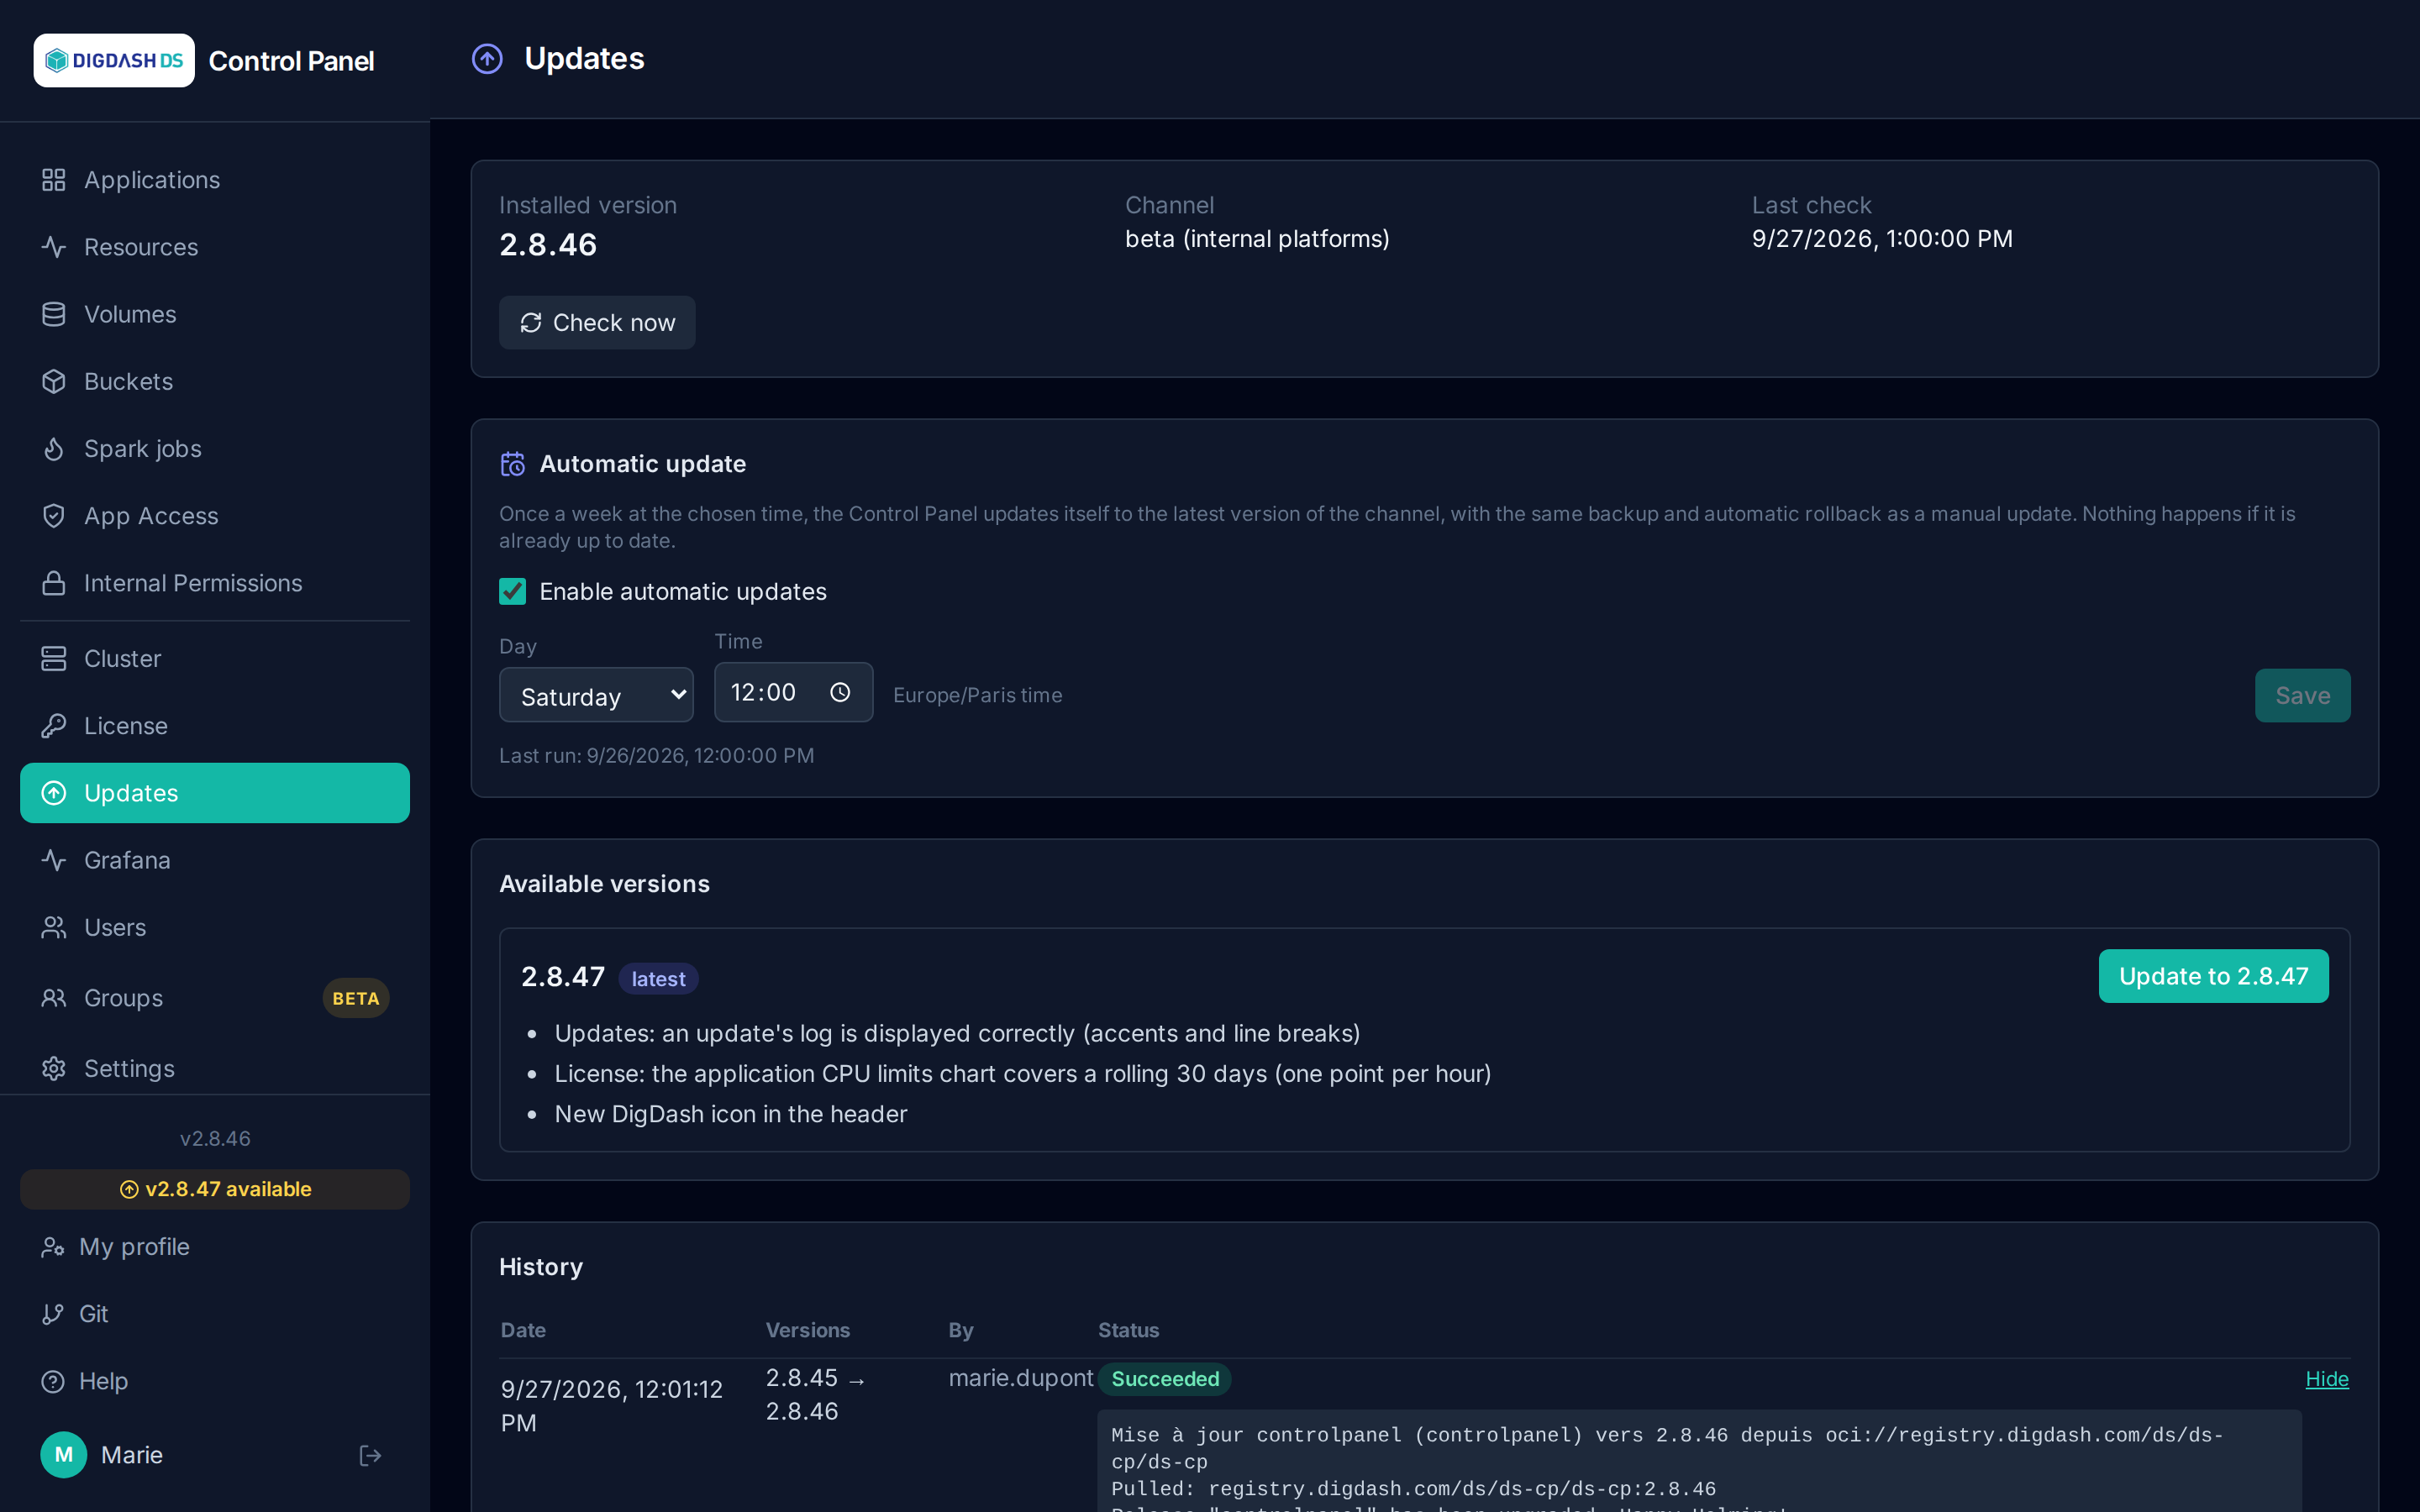This screenshot has height=1512, width=2420.
Task: Click the v2.8.47 available banner
Action: (215, 1189)
